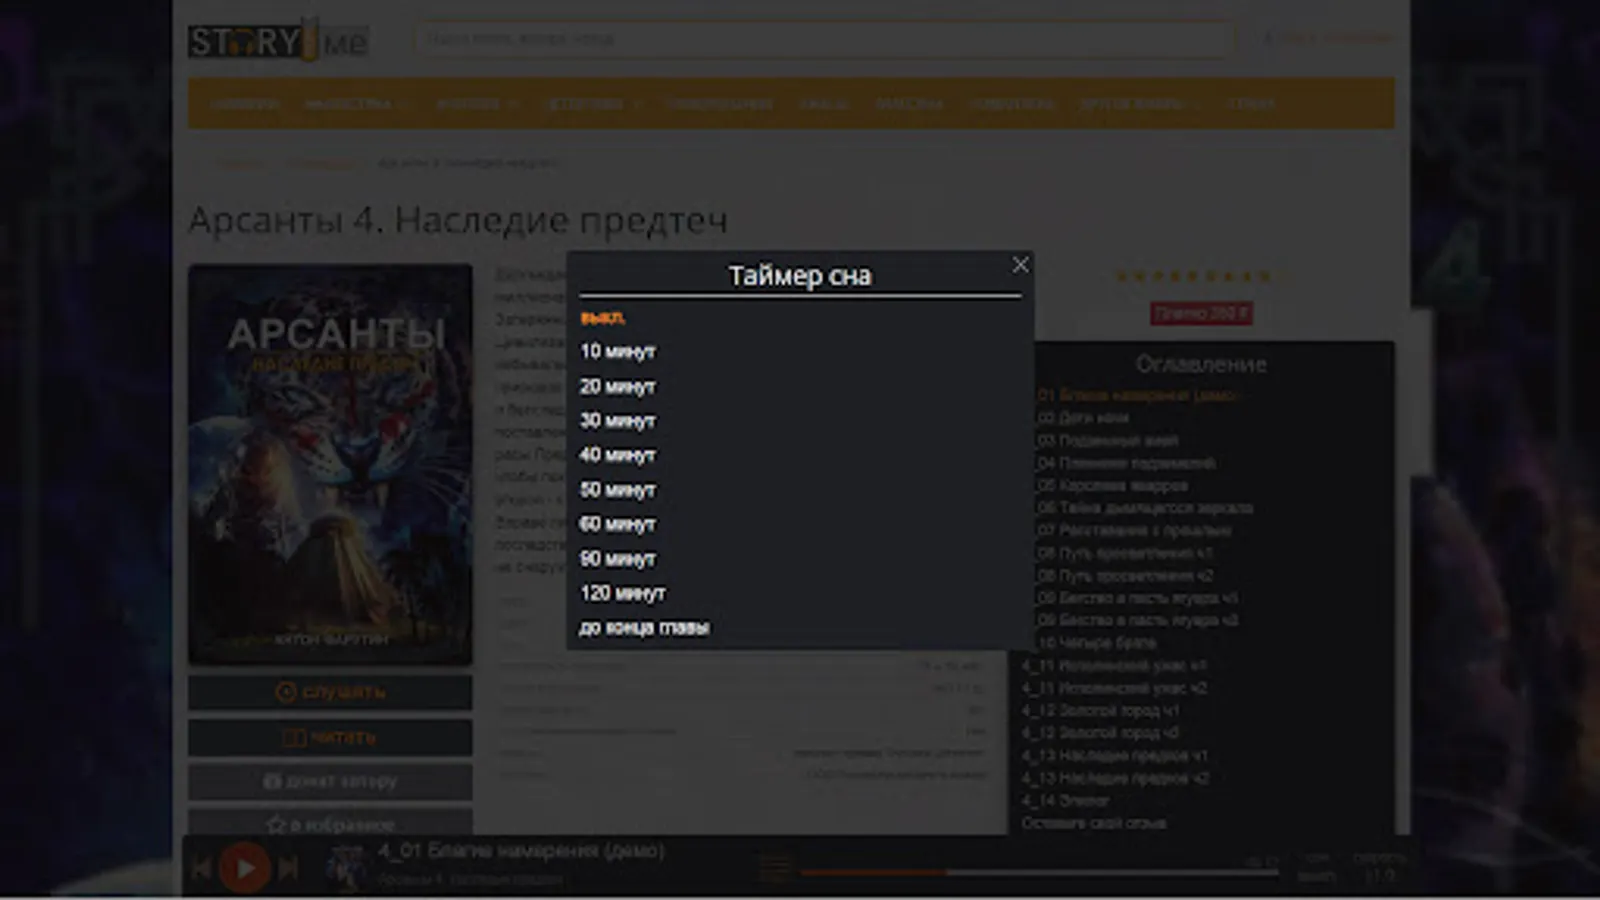This screenshot has height=900, width=1600.
Task: Open chapter 09 Бегство в пасть ягуара ч2
Action: tap(1138, 621)
